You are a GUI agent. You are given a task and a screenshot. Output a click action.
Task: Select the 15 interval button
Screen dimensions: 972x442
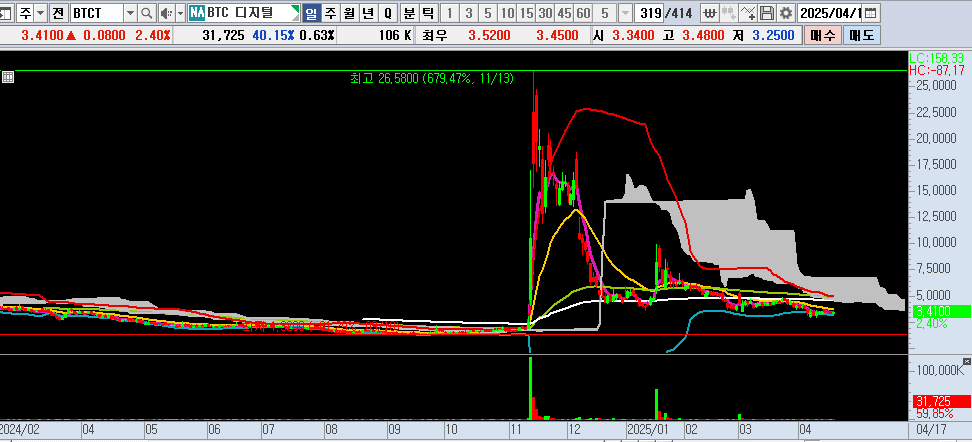[526, 12]
